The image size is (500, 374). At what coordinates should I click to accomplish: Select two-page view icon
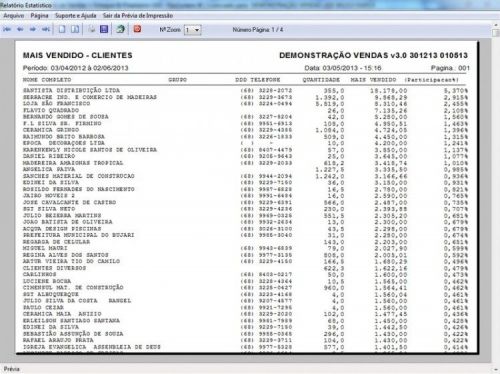pyautogui.click(x=75, y=29)
